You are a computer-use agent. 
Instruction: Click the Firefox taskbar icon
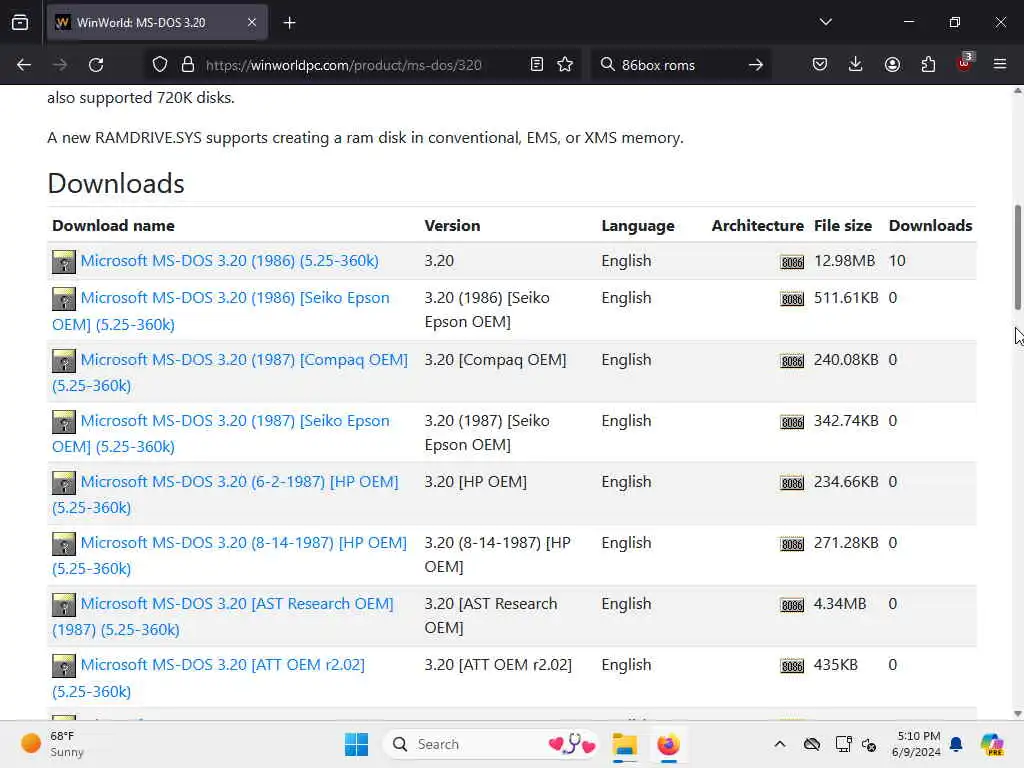[x=668, y=744]
